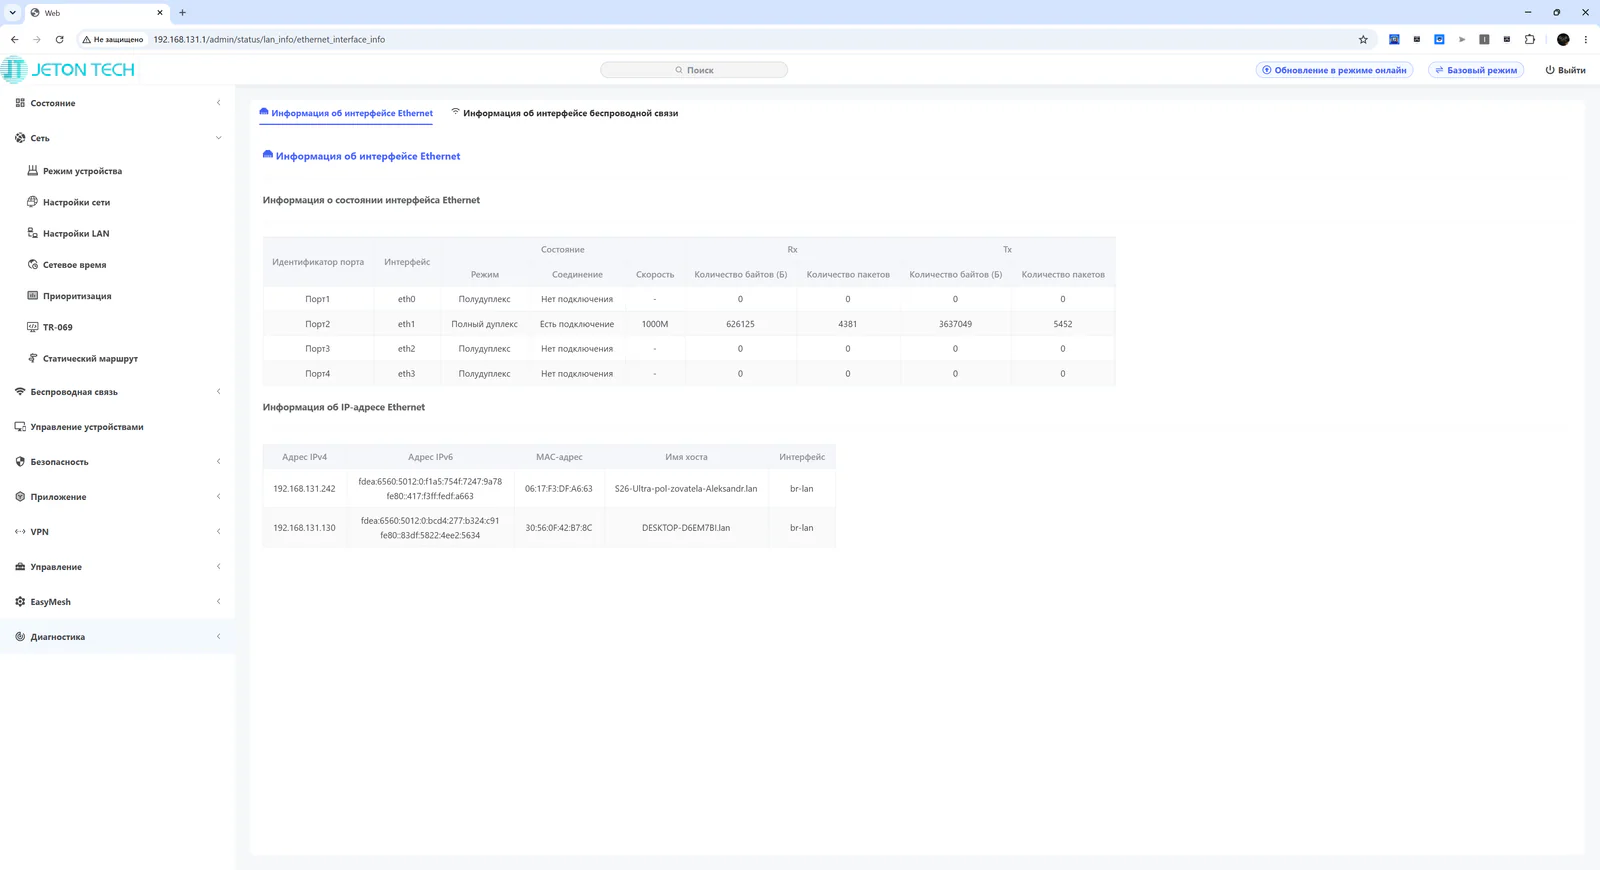
Task: Open the browser extensions puzzle icon
Action: coord(1530,40)
